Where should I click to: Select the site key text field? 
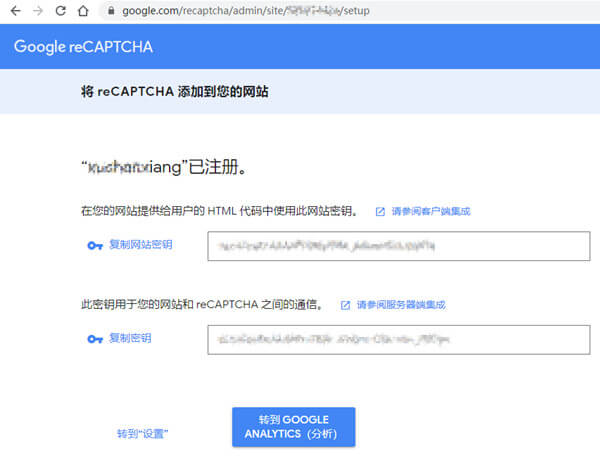click(x=399, y=246)
